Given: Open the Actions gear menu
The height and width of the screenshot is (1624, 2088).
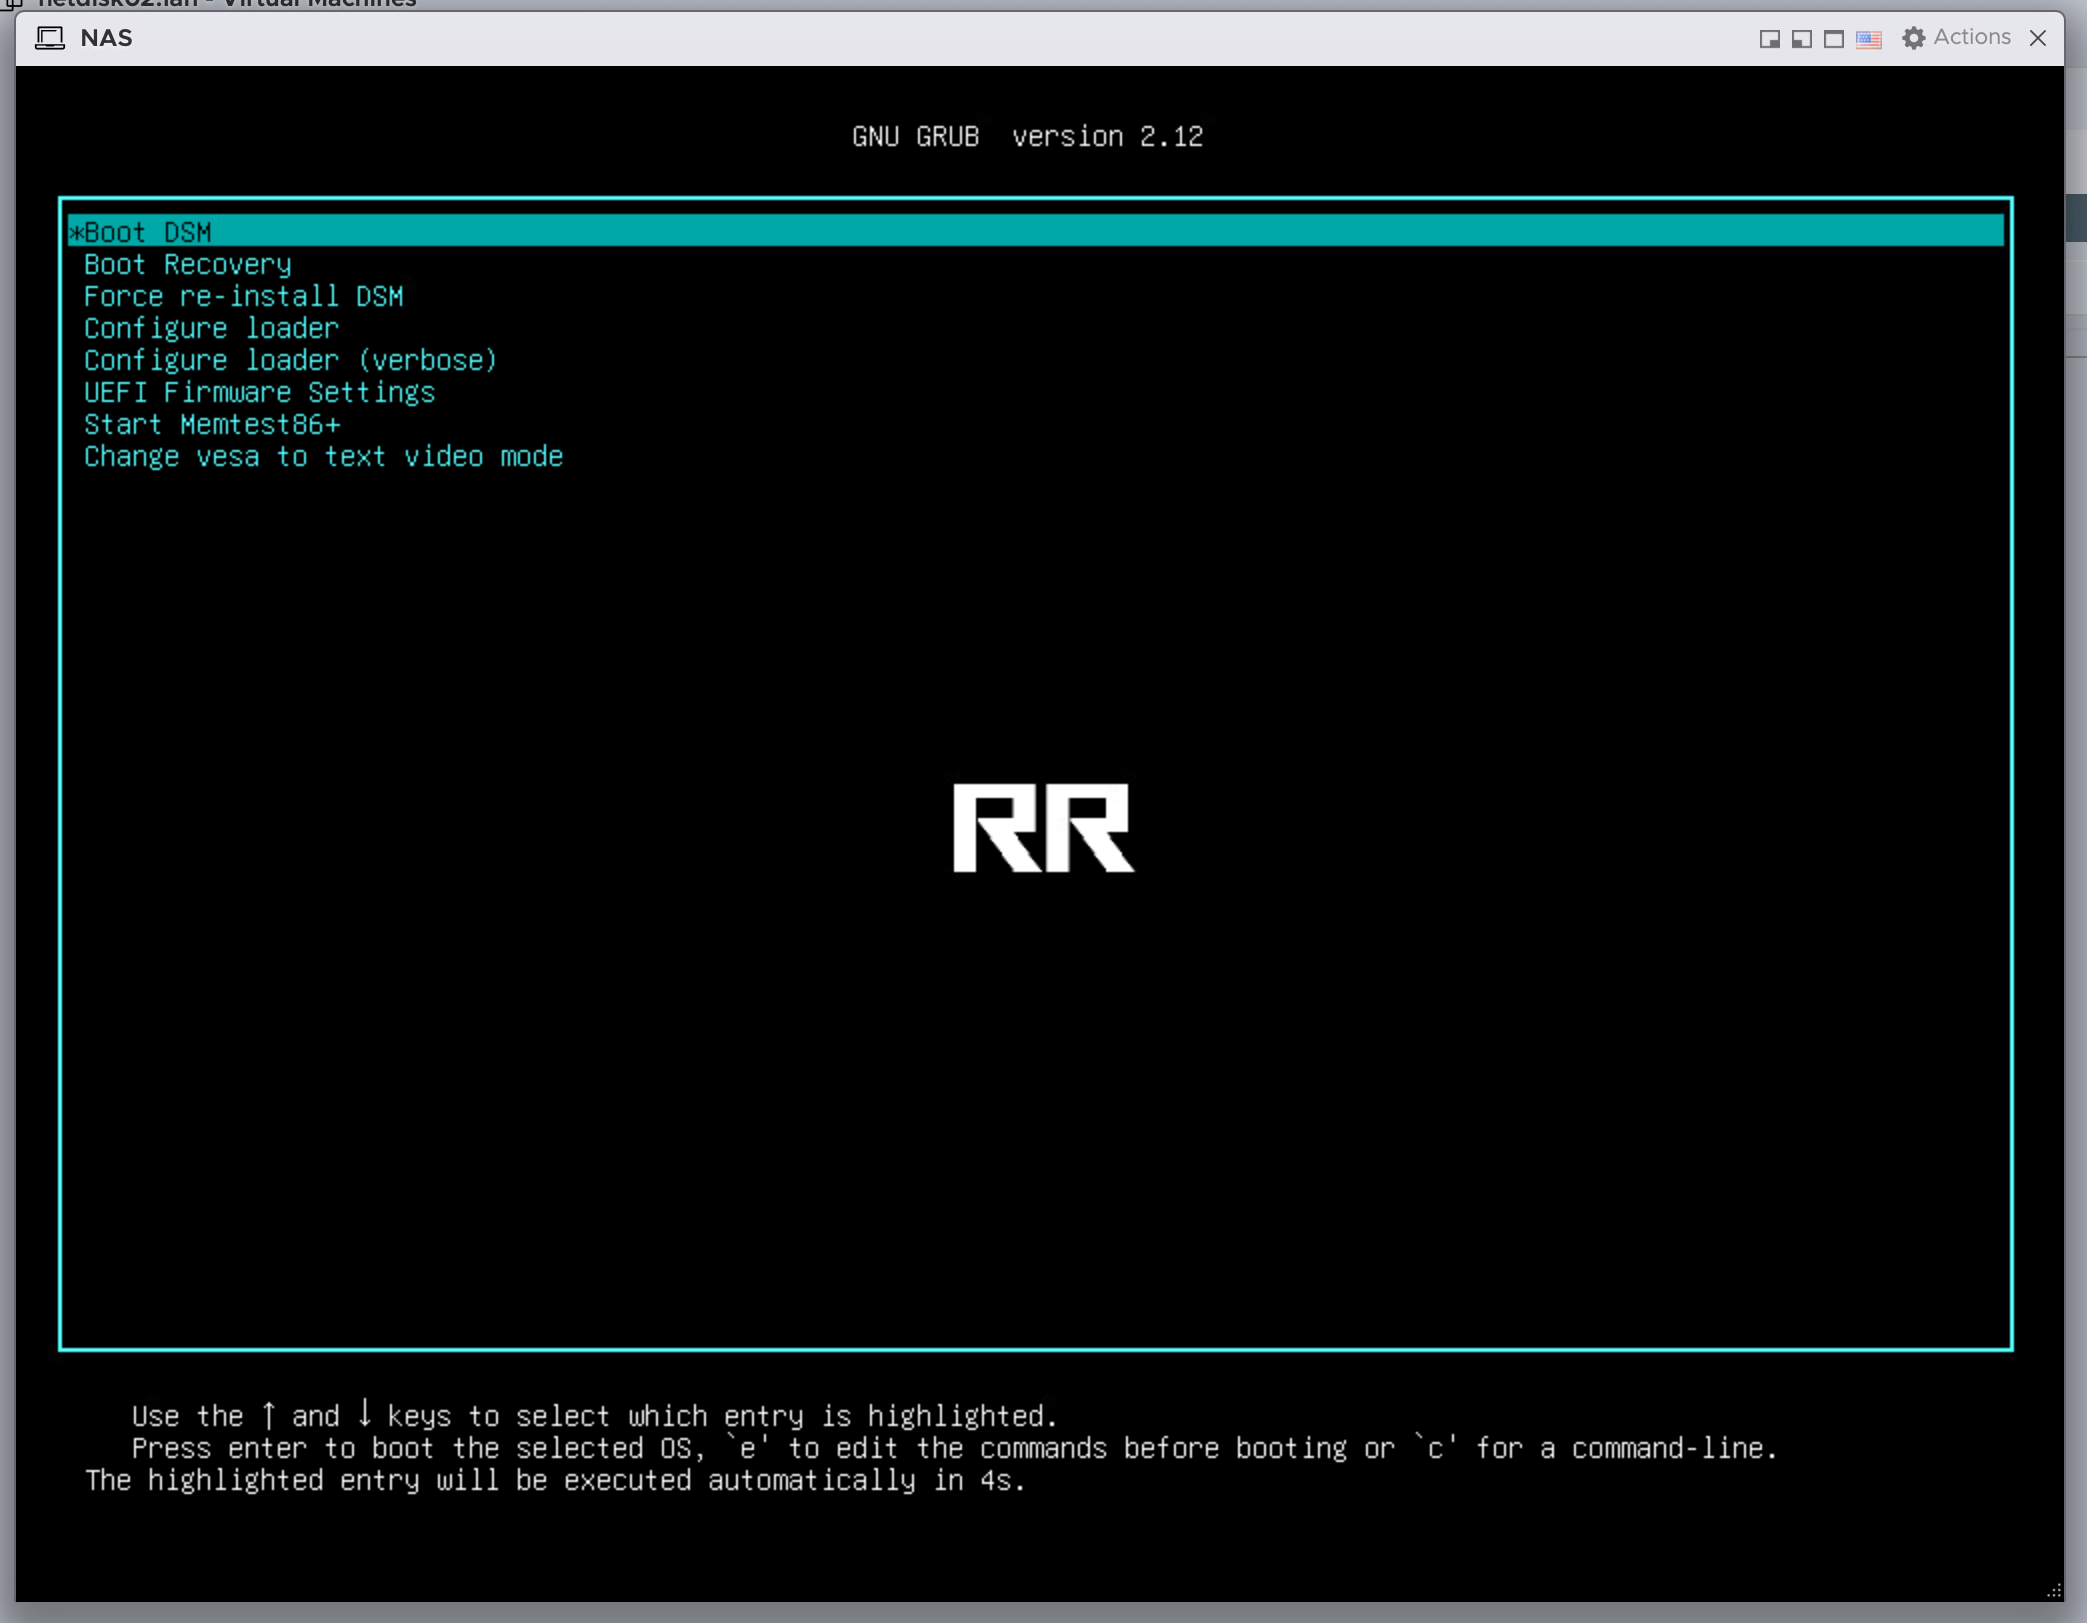Looking at the screenshot, I should click(1957, 38).
